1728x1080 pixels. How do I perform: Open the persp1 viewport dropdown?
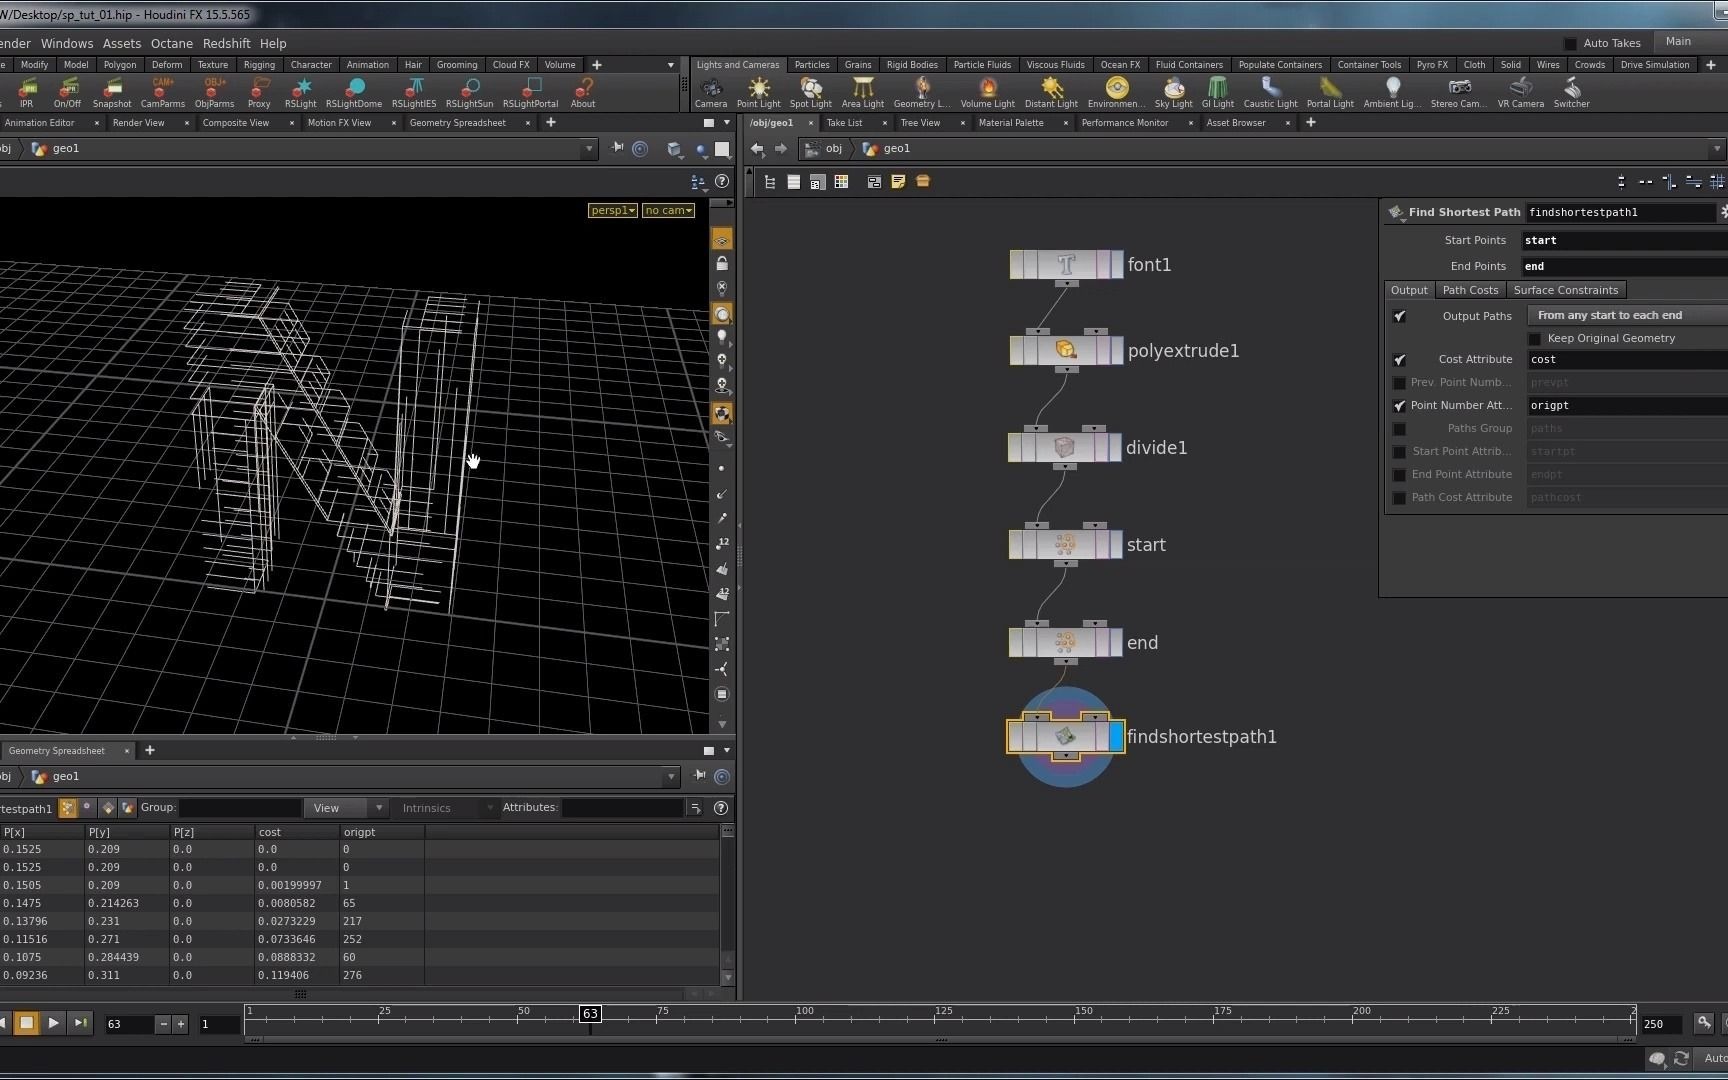pos(612,210)
